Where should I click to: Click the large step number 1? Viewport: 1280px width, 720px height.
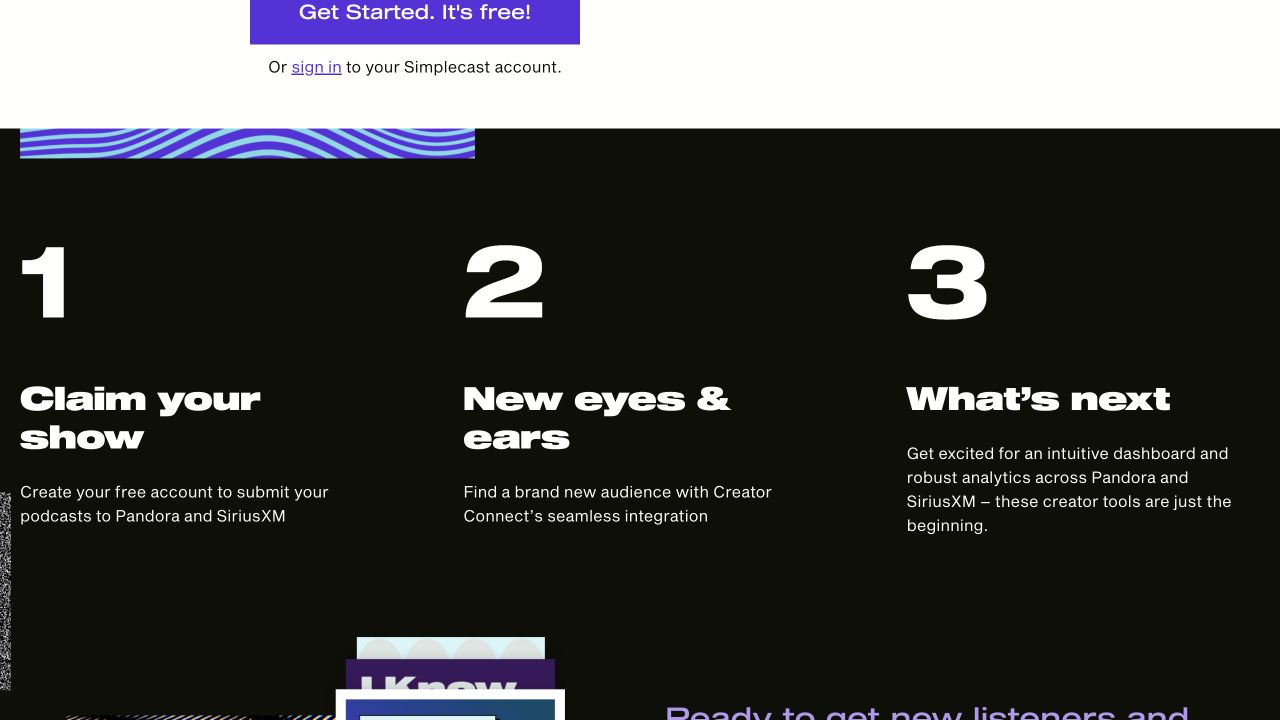tap(45, 283)
